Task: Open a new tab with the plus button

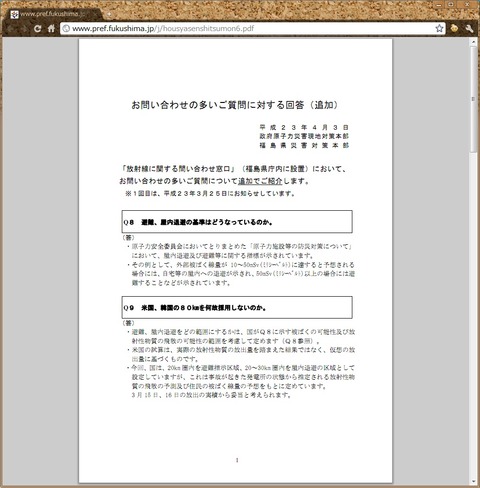Action: [x=109, y=14]
